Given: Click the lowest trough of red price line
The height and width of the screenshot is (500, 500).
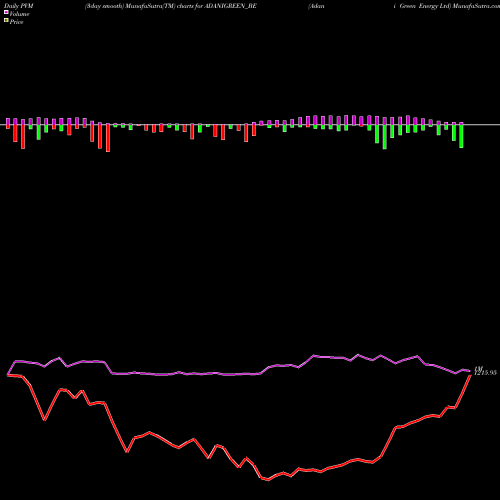Looking at the screenshot, I should click(x=269, y=480).
